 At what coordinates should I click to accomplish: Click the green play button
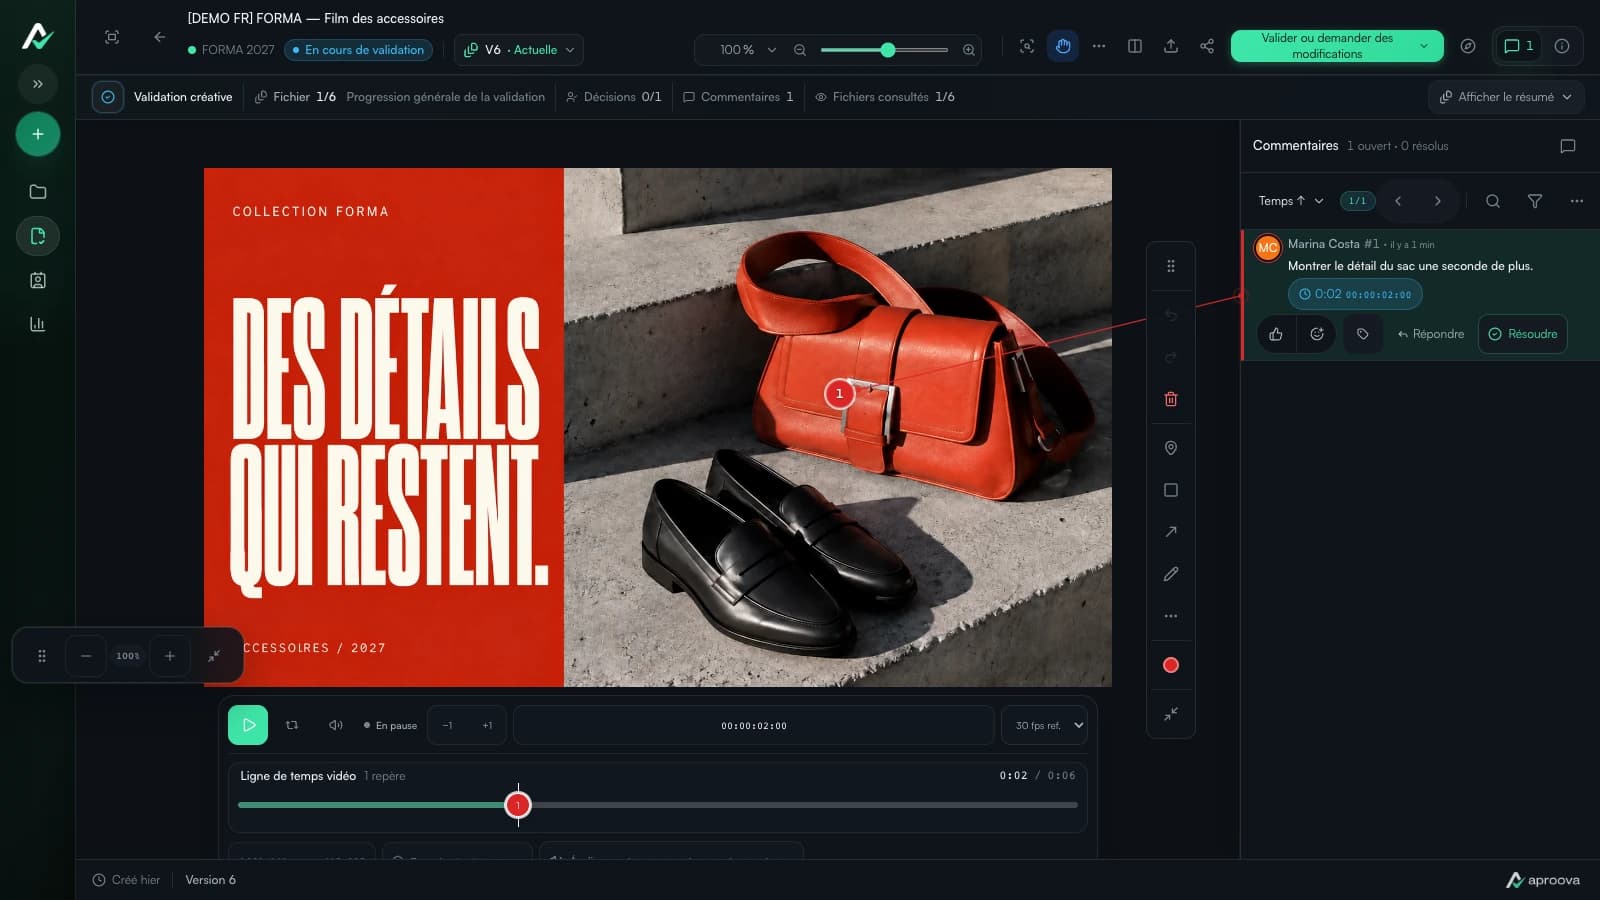coord(248,725)
